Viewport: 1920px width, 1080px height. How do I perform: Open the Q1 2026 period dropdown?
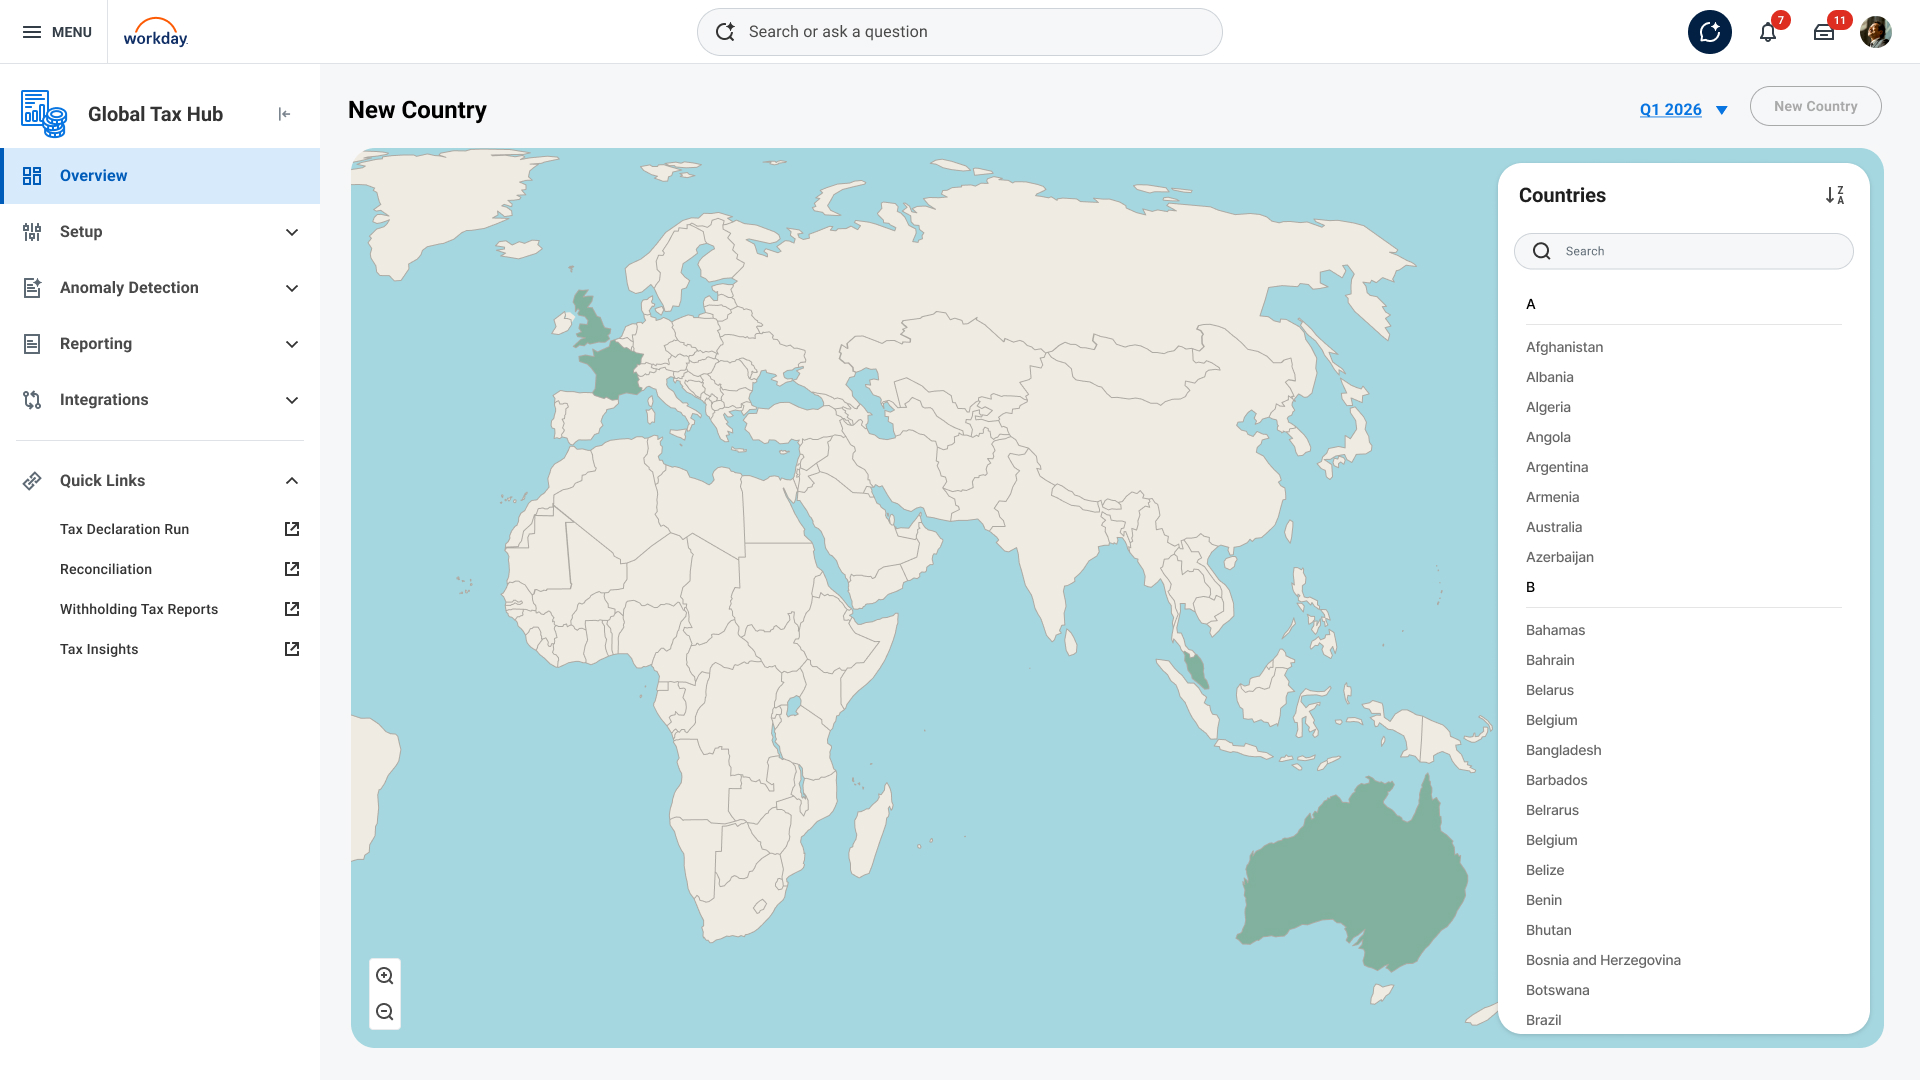(1684, 110)
